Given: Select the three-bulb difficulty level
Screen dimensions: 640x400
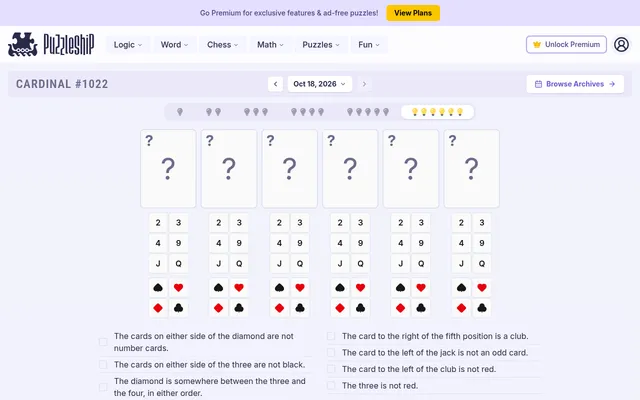Looking at the screenshot, I should click(x=256, y=112).
